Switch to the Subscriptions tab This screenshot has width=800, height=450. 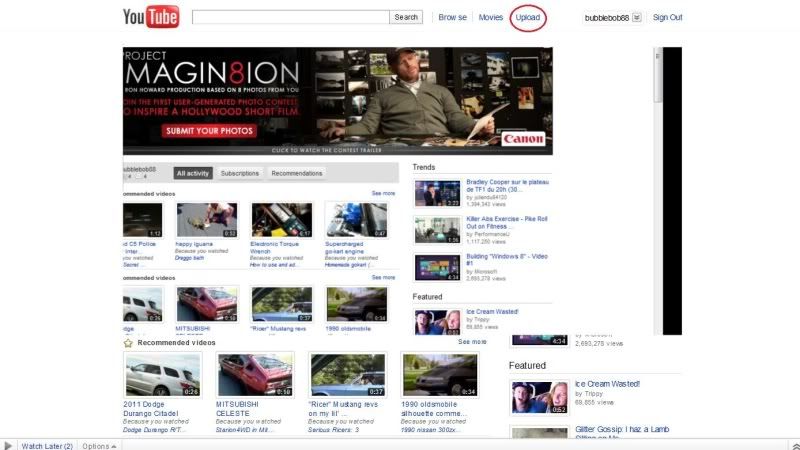point(240,173)
